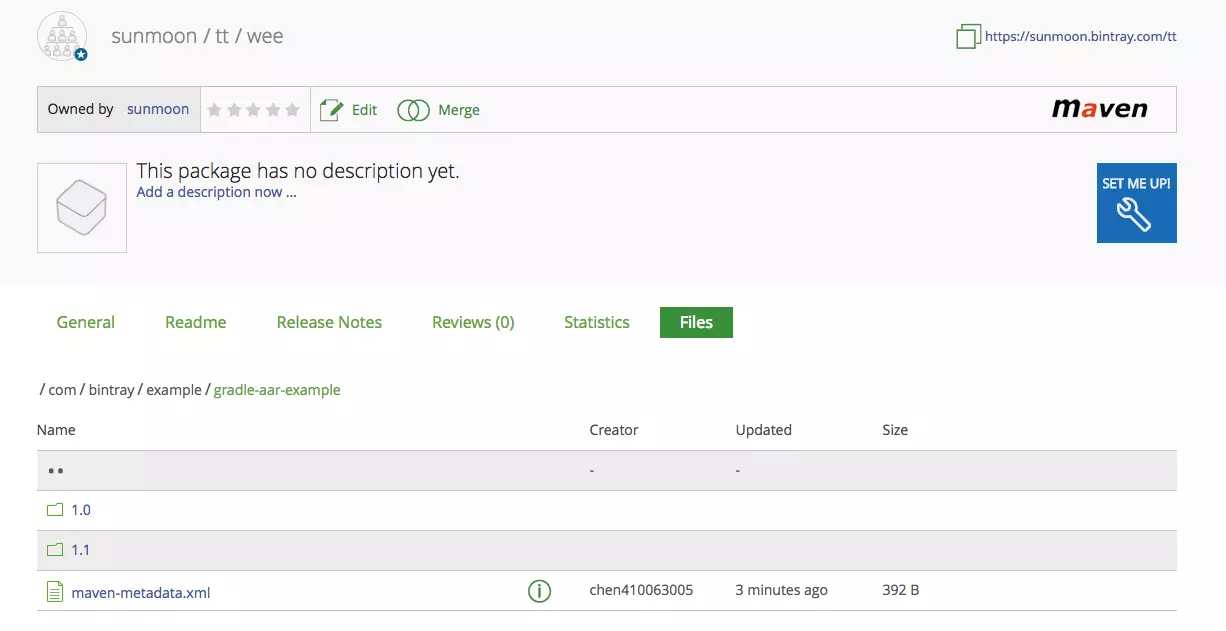Open the sunmoon owner link

158,109
